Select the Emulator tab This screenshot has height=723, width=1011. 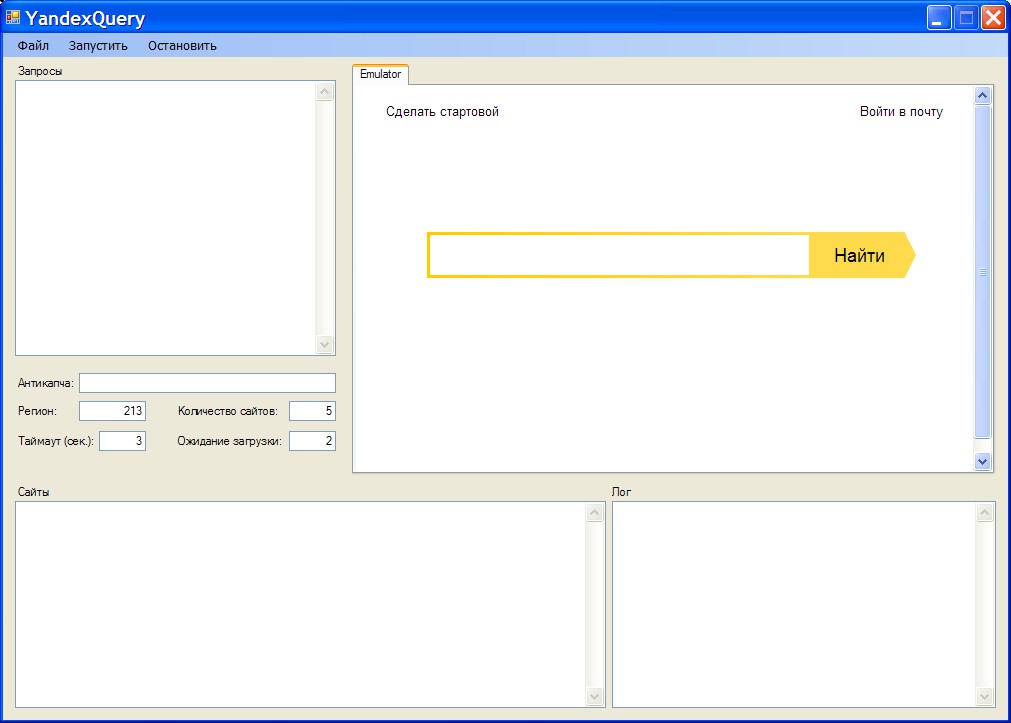coord(380,74)
